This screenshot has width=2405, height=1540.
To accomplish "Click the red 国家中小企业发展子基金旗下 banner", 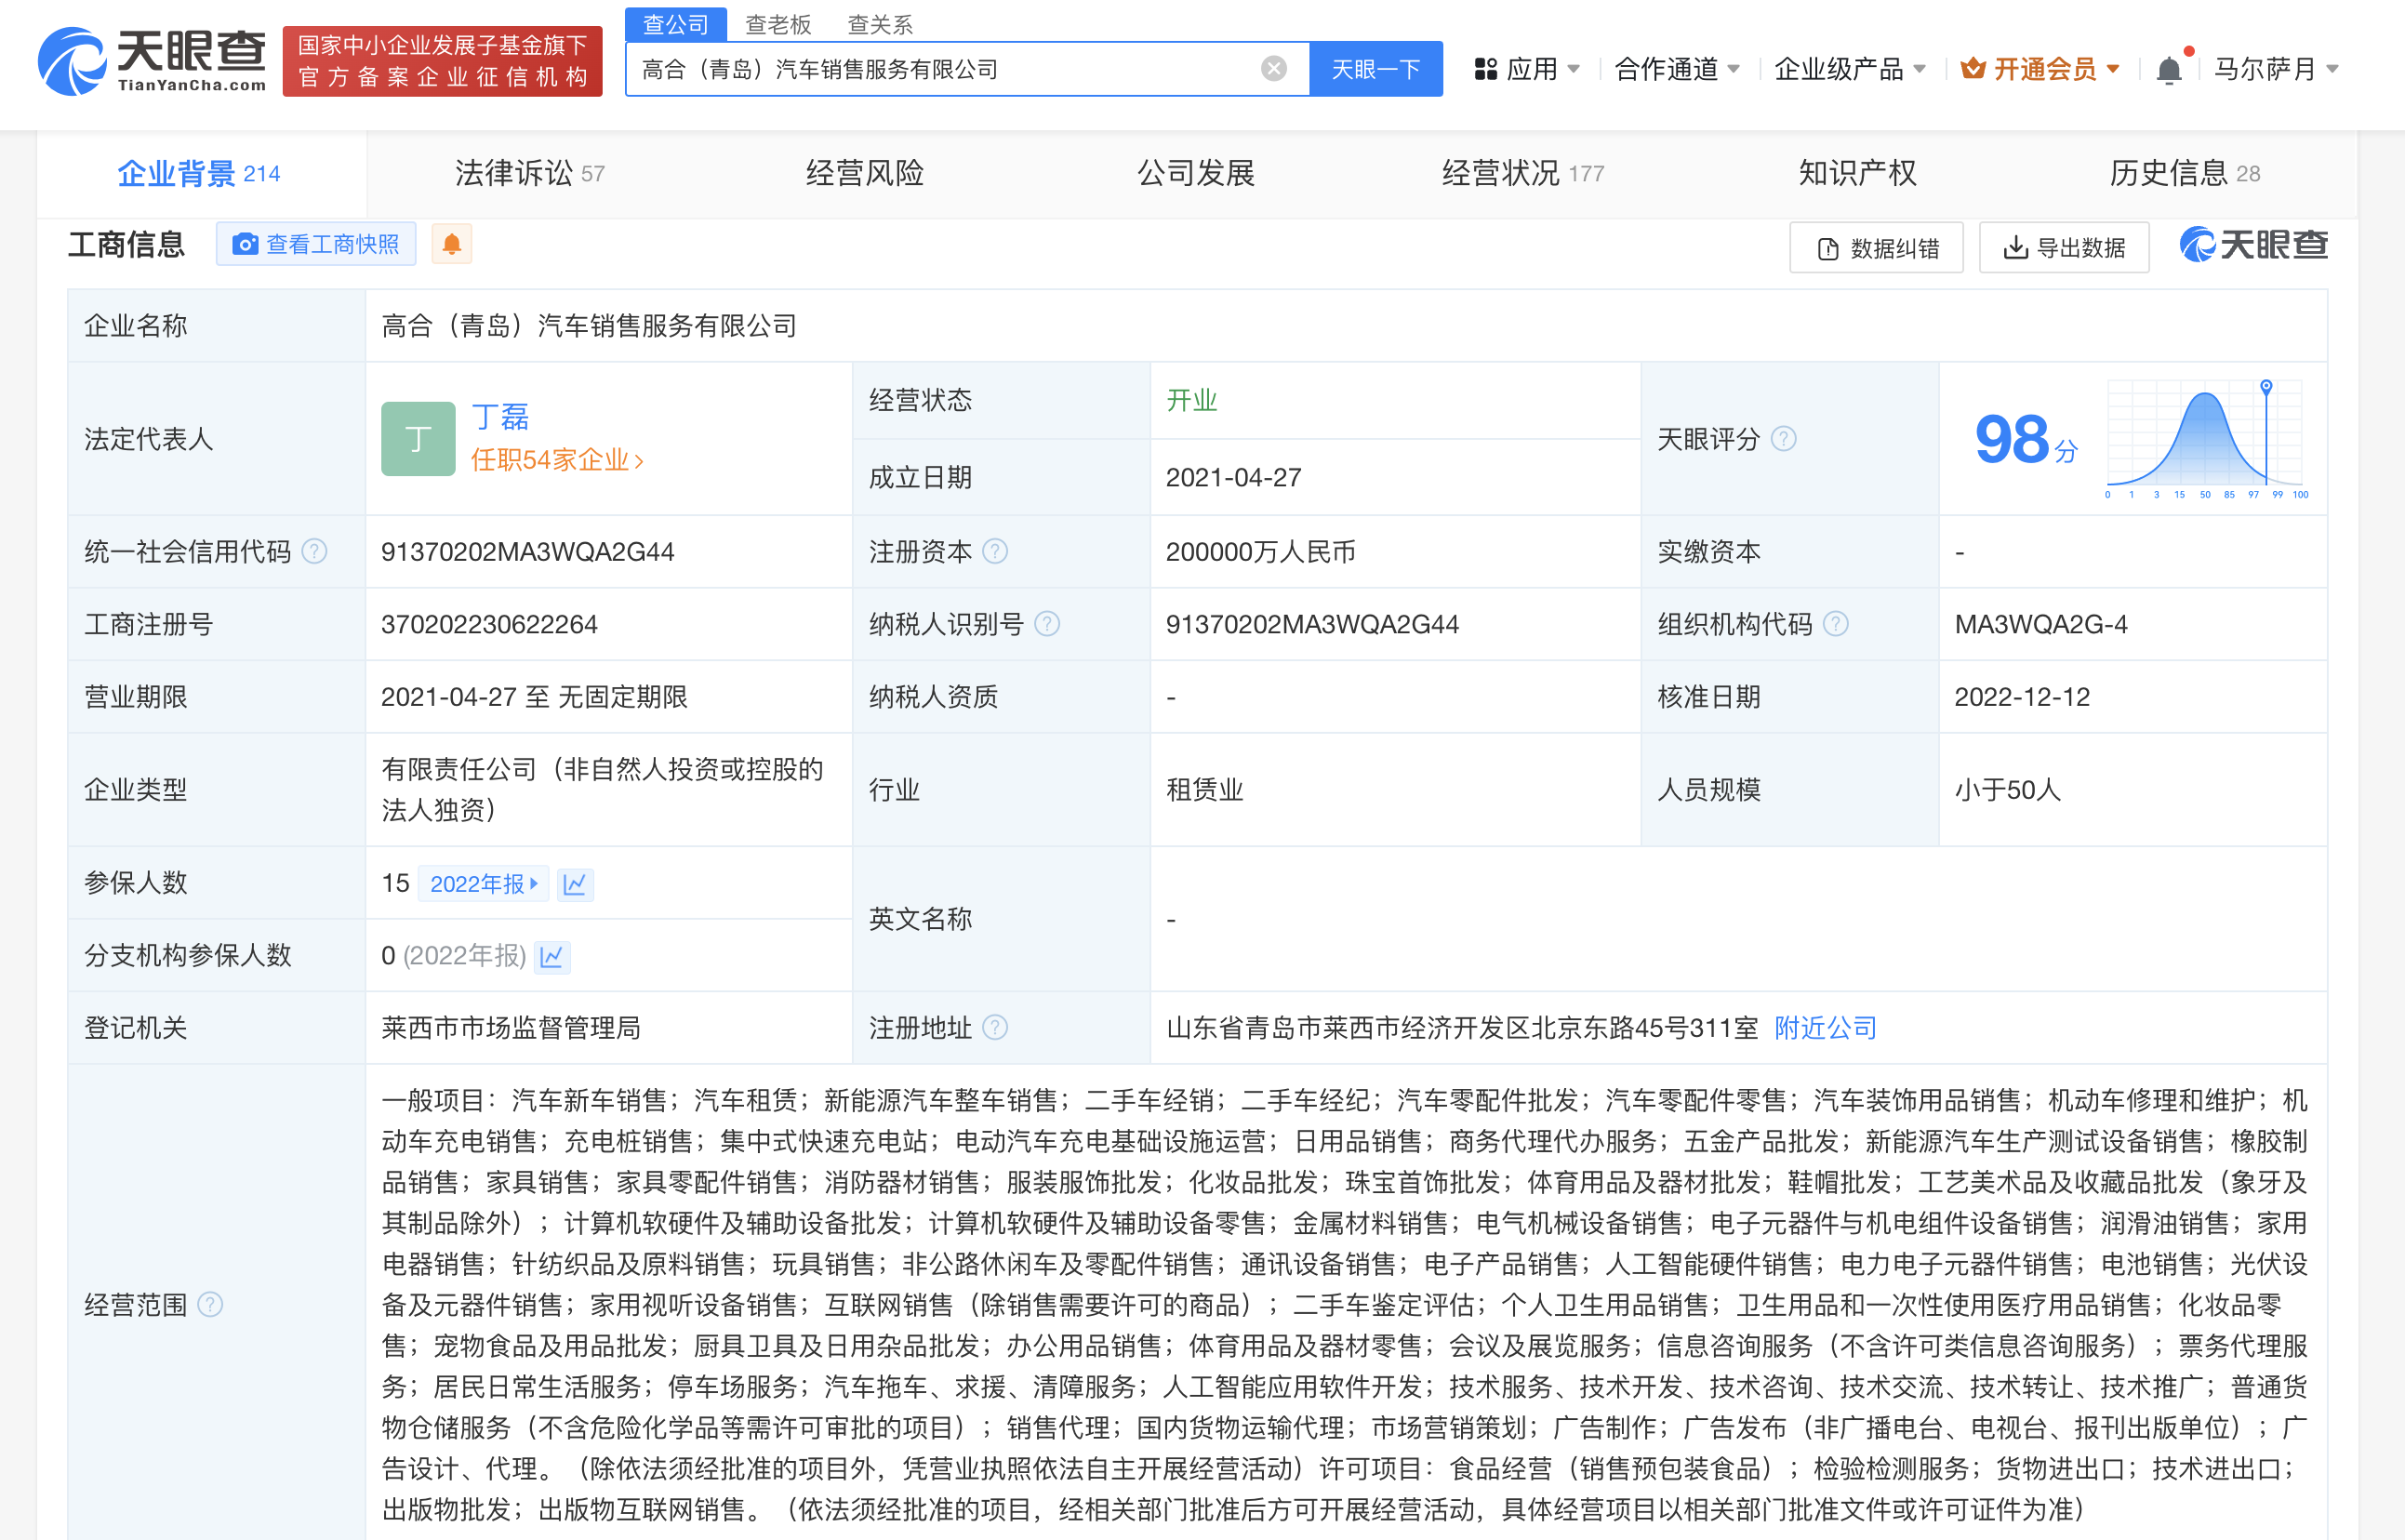I will point(443,61).
